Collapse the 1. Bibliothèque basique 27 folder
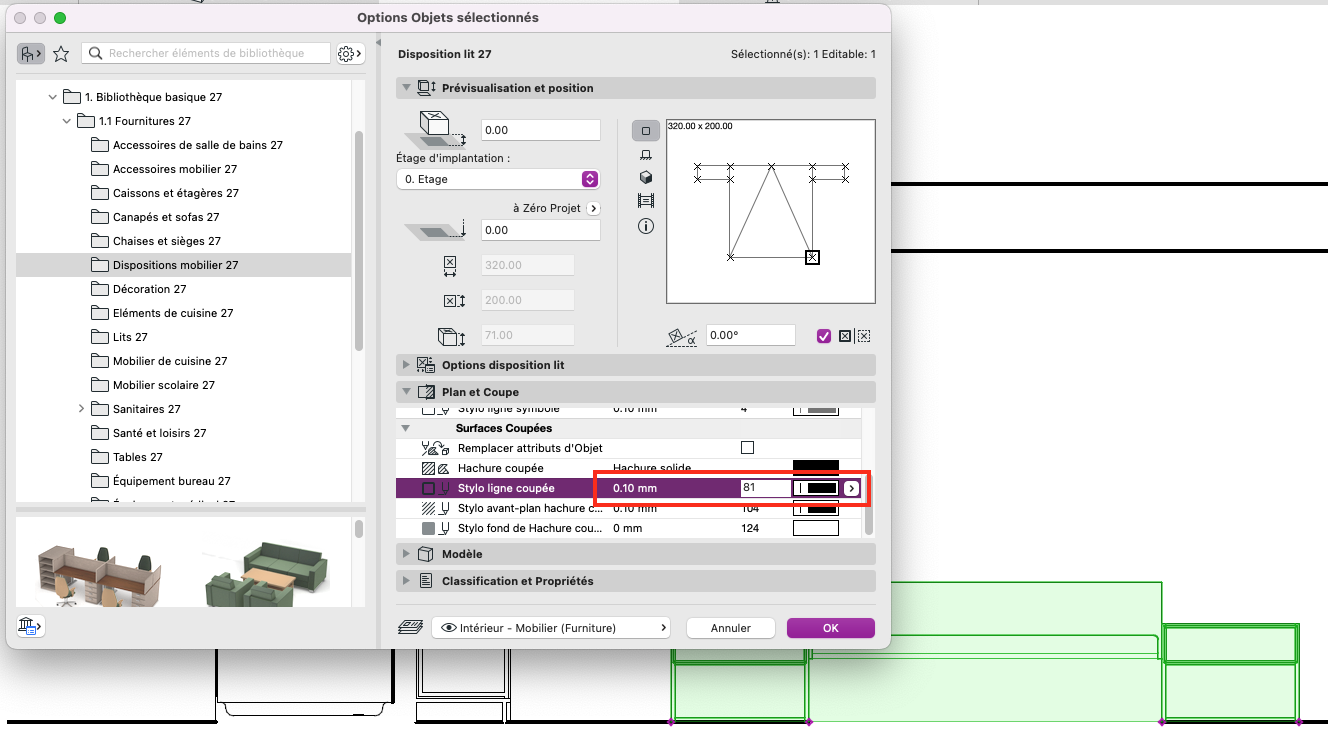Screen dimensions: 1328x753 [x=53, y=97]
